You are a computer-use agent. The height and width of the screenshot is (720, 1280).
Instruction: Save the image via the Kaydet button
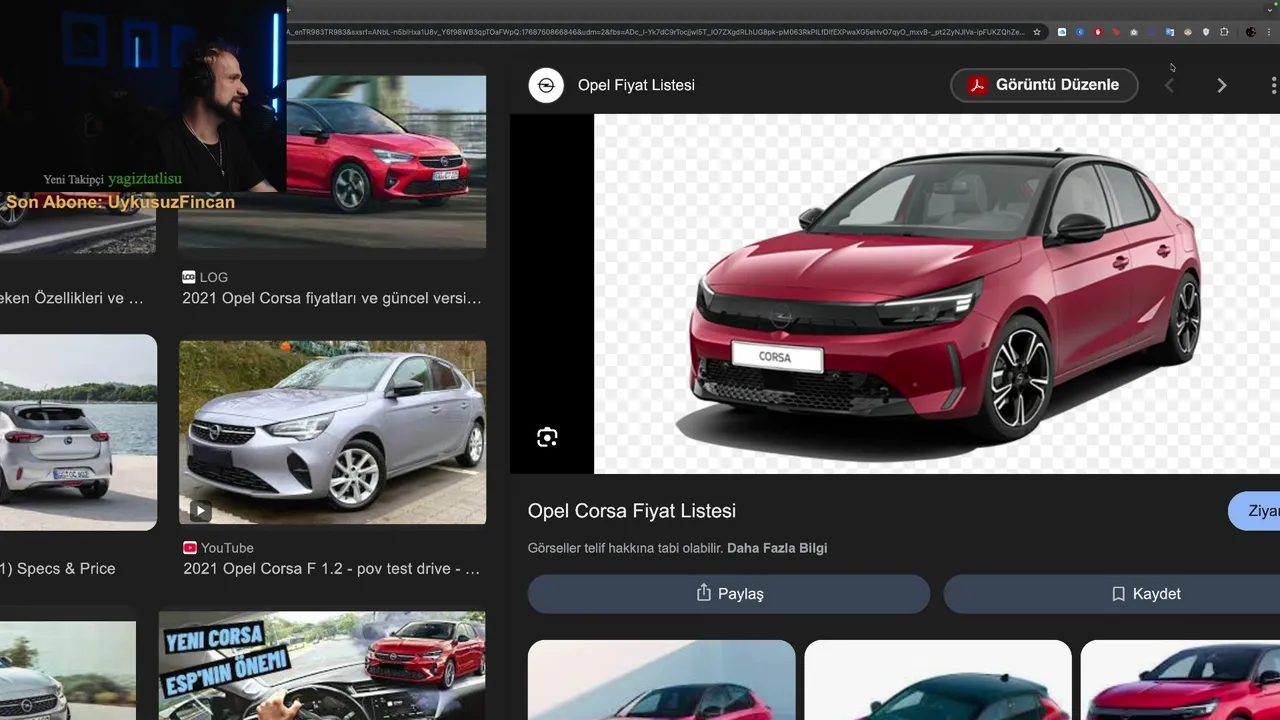[1112, 594]
